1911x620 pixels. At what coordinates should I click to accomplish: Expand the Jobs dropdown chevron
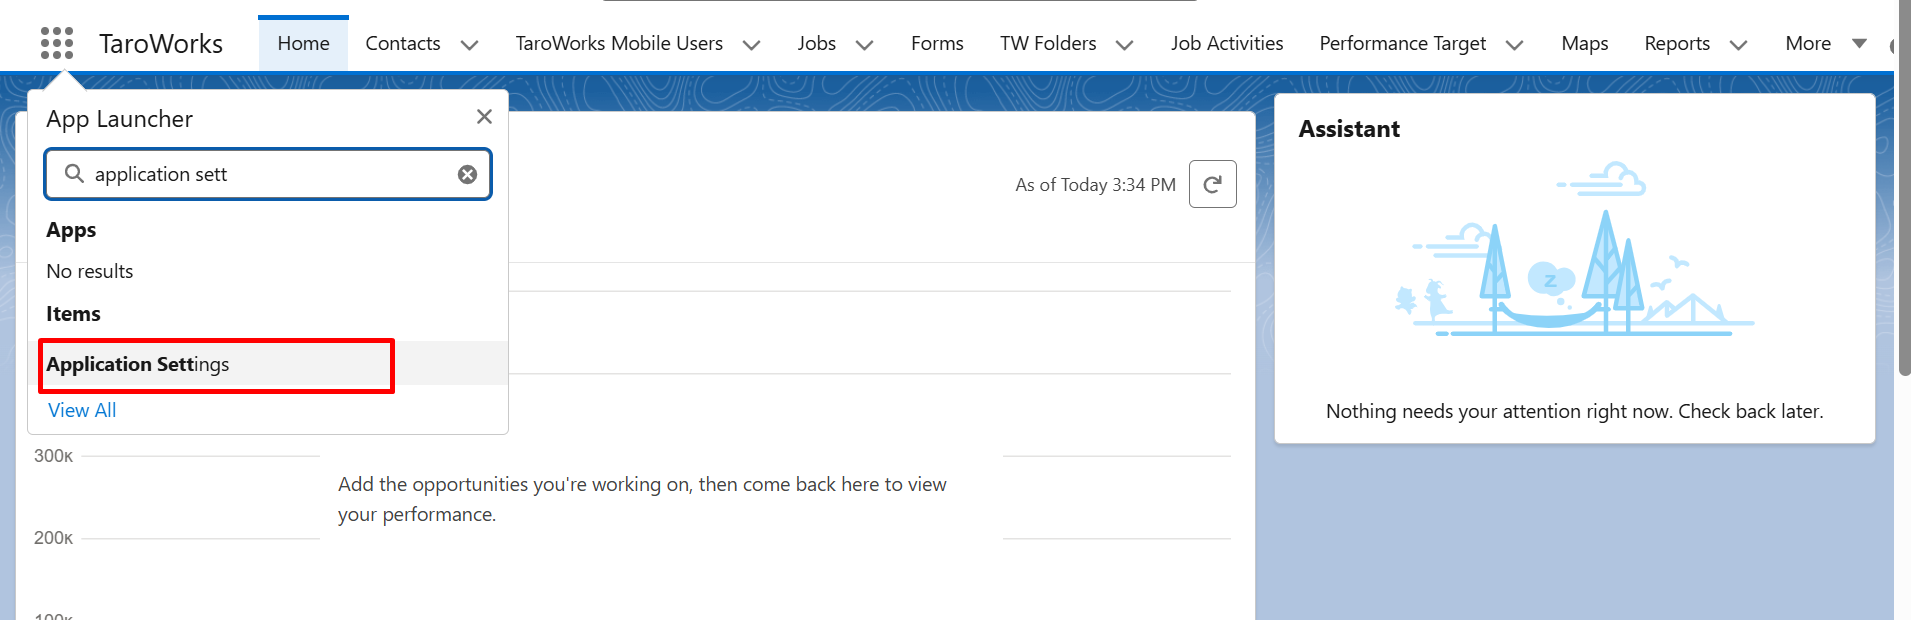pos(865,45)
